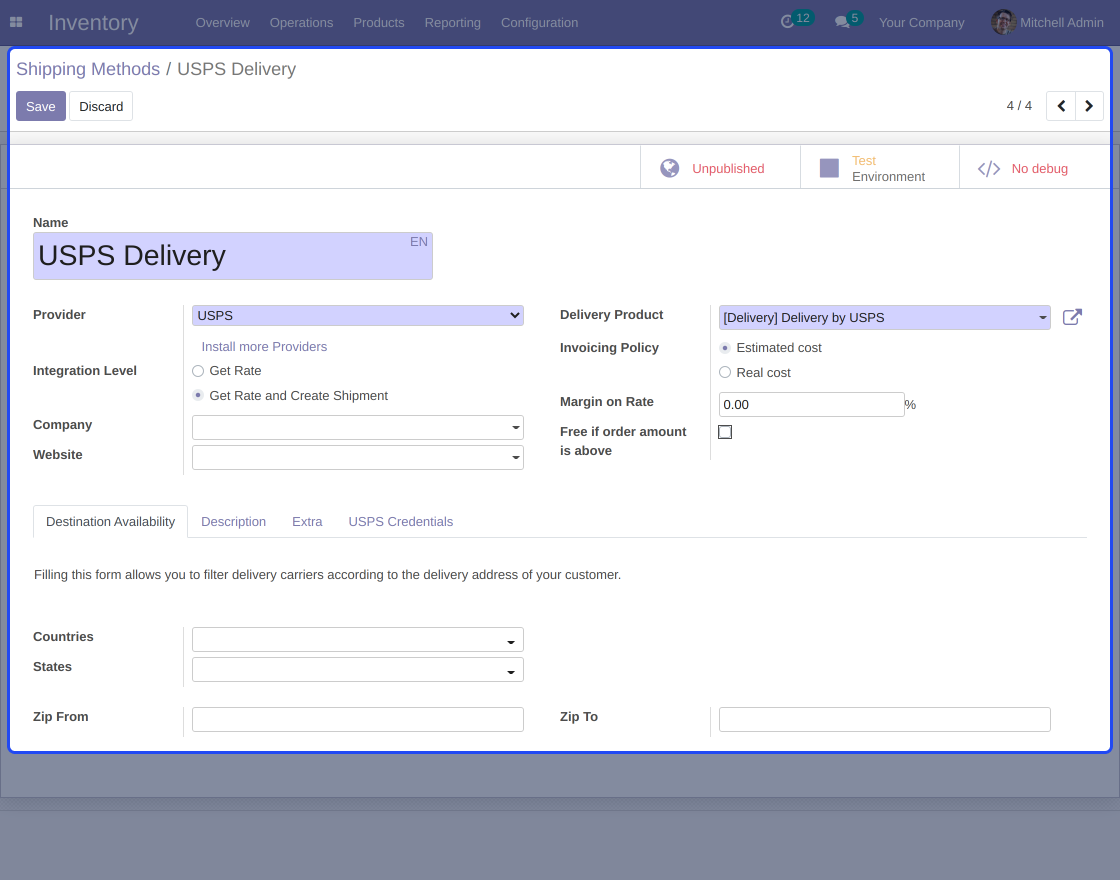Switch to Description tab
Screen dimensions: 1120x880
tap(234, 521)
